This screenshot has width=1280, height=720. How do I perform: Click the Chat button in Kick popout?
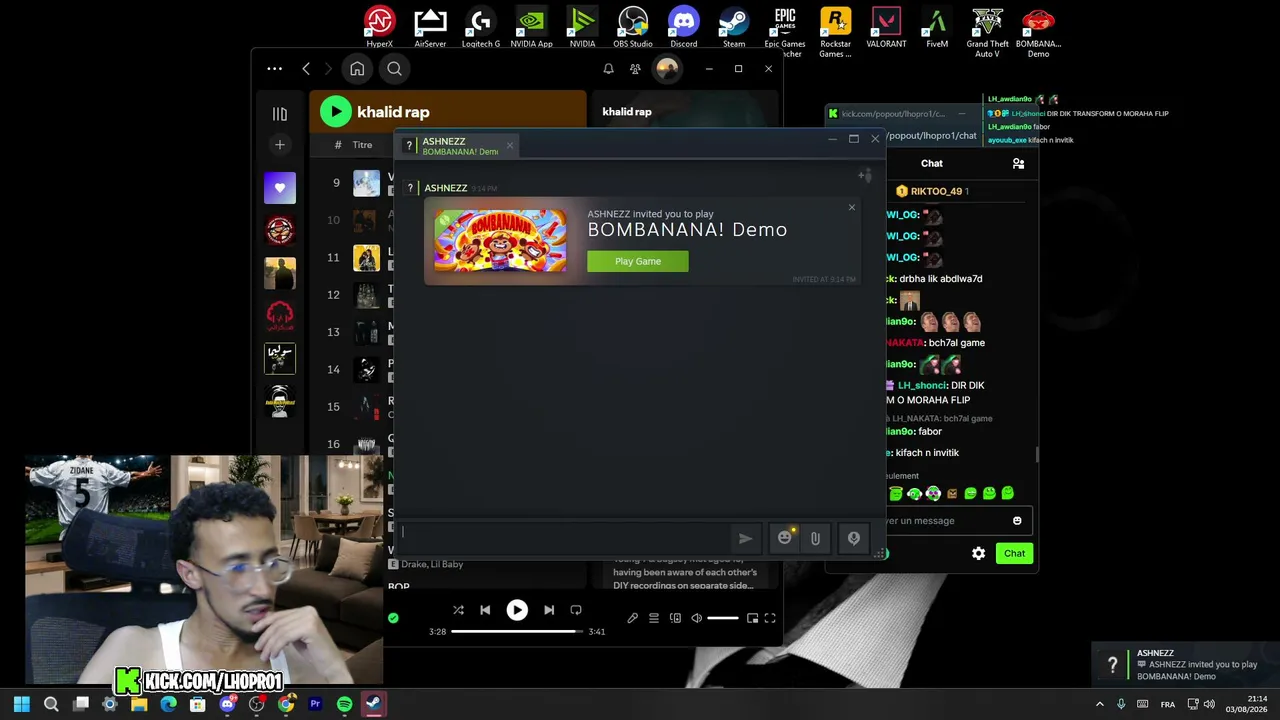pyautogui.click(x=1014, y=553)
